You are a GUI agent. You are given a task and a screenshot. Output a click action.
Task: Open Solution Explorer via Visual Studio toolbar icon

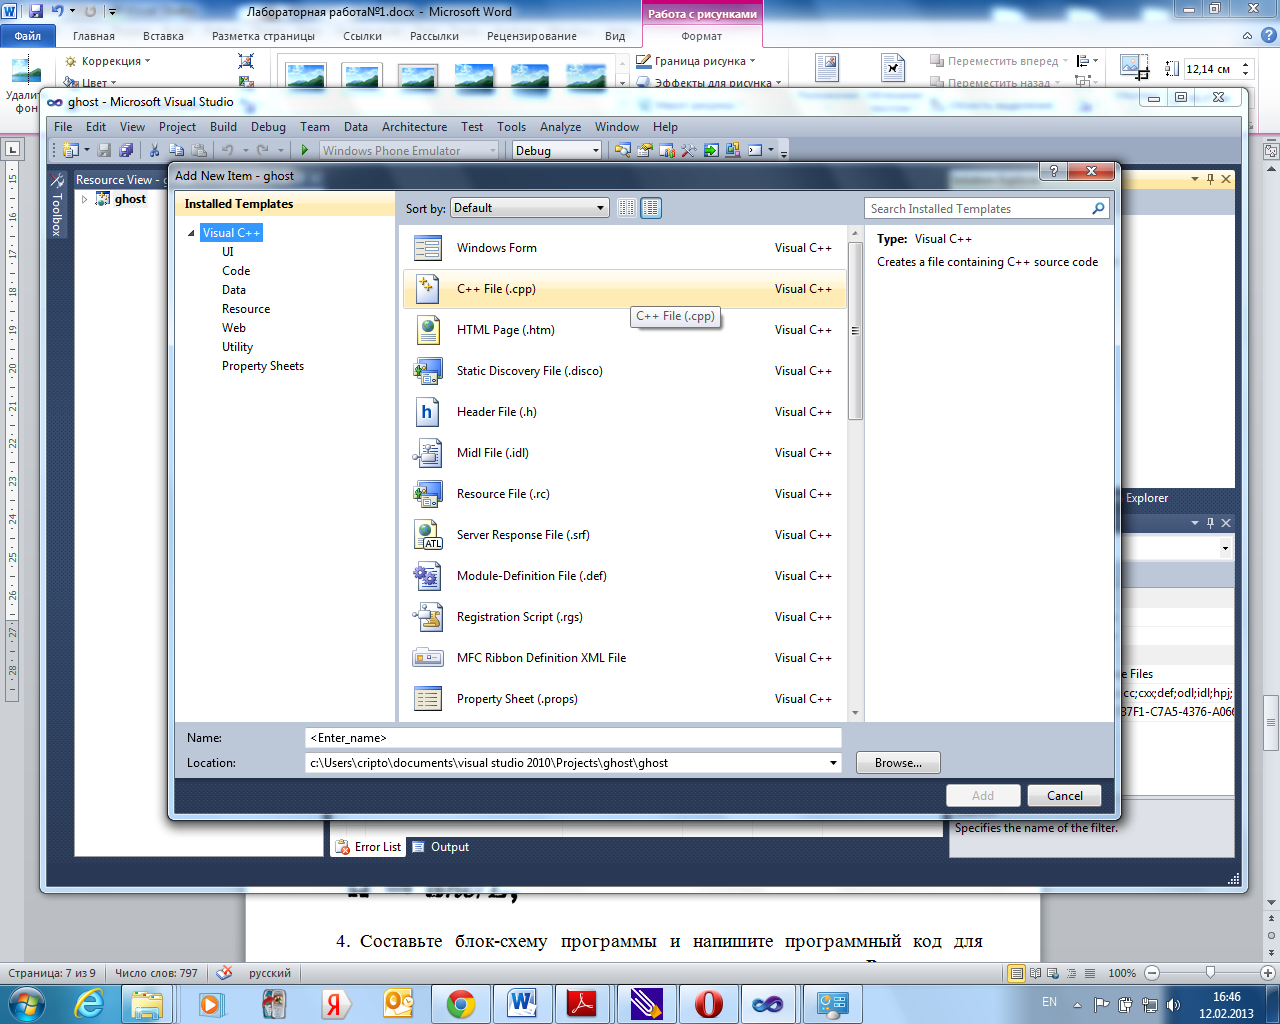(623, 150)
